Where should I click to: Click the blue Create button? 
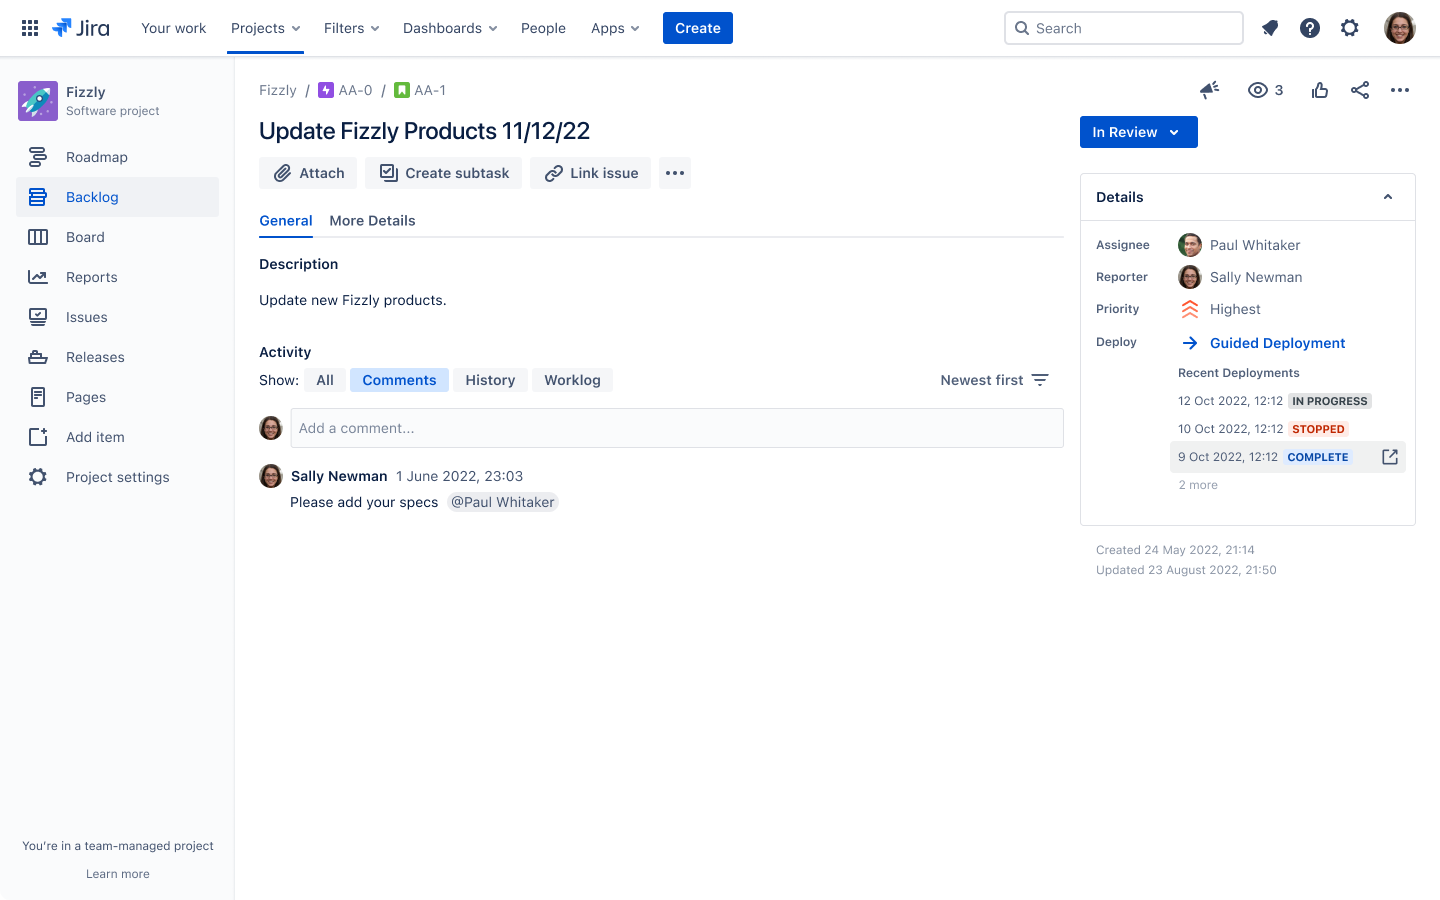pos(697,28)
